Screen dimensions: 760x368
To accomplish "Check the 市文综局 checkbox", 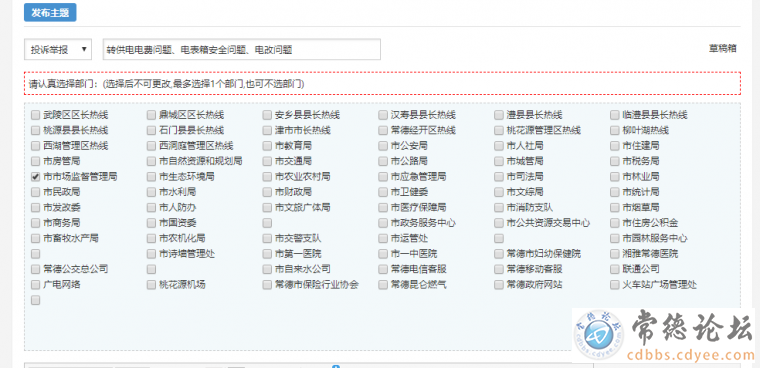I will click(x=499, y=192).
